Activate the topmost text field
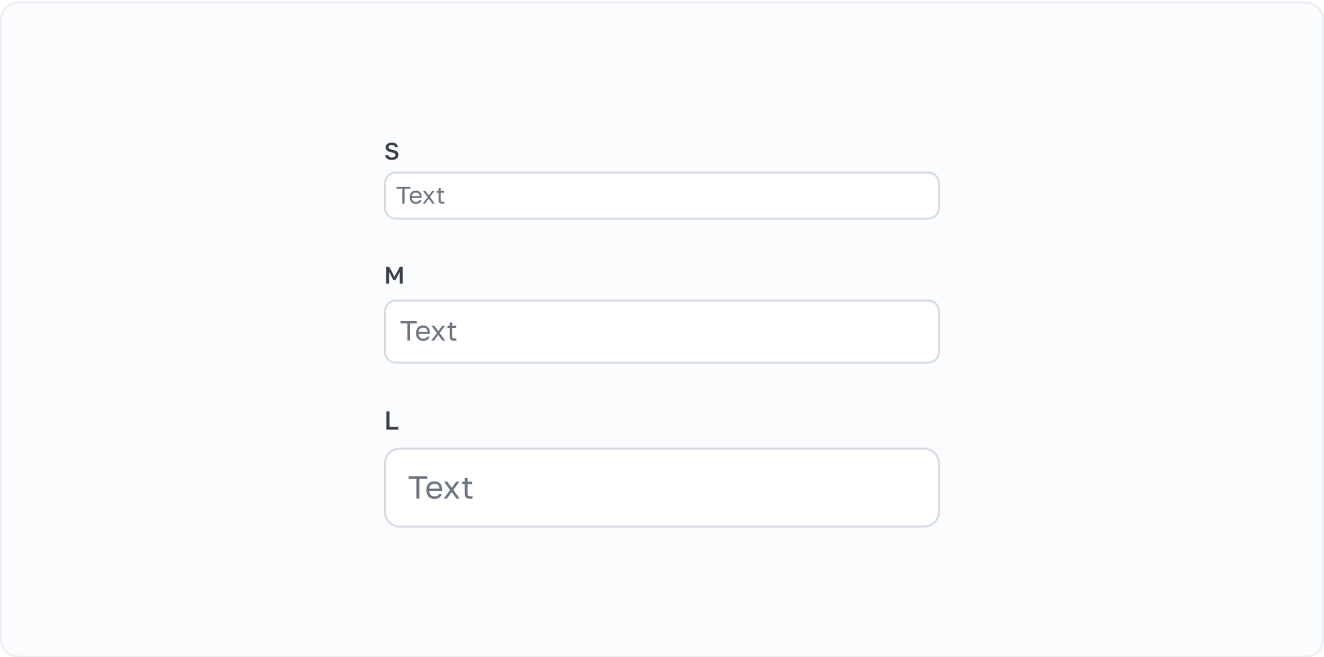 pyautogui.click(x=661, y=195)
